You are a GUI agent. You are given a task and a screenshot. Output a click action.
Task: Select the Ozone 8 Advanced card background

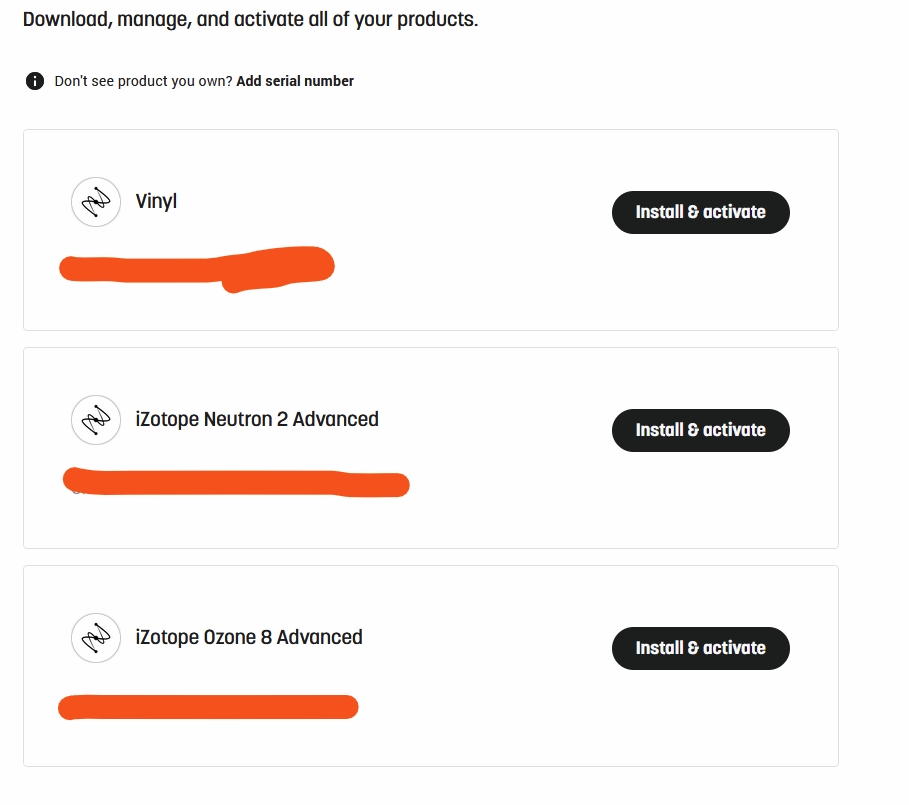[431, 666]
